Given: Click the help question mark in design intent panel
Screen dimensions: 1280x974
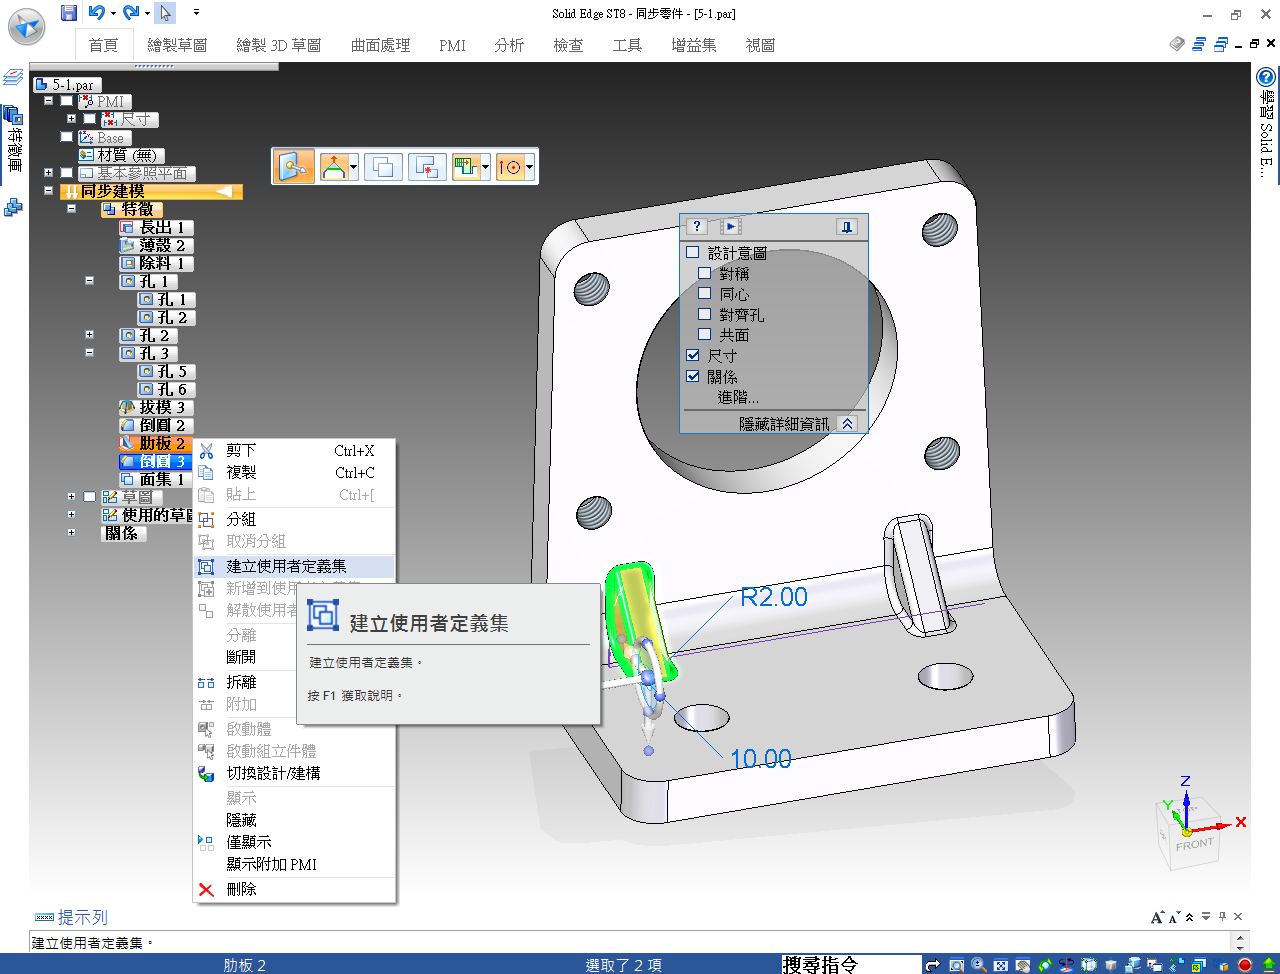Looking at the screenshot, I should click(697, 227).
